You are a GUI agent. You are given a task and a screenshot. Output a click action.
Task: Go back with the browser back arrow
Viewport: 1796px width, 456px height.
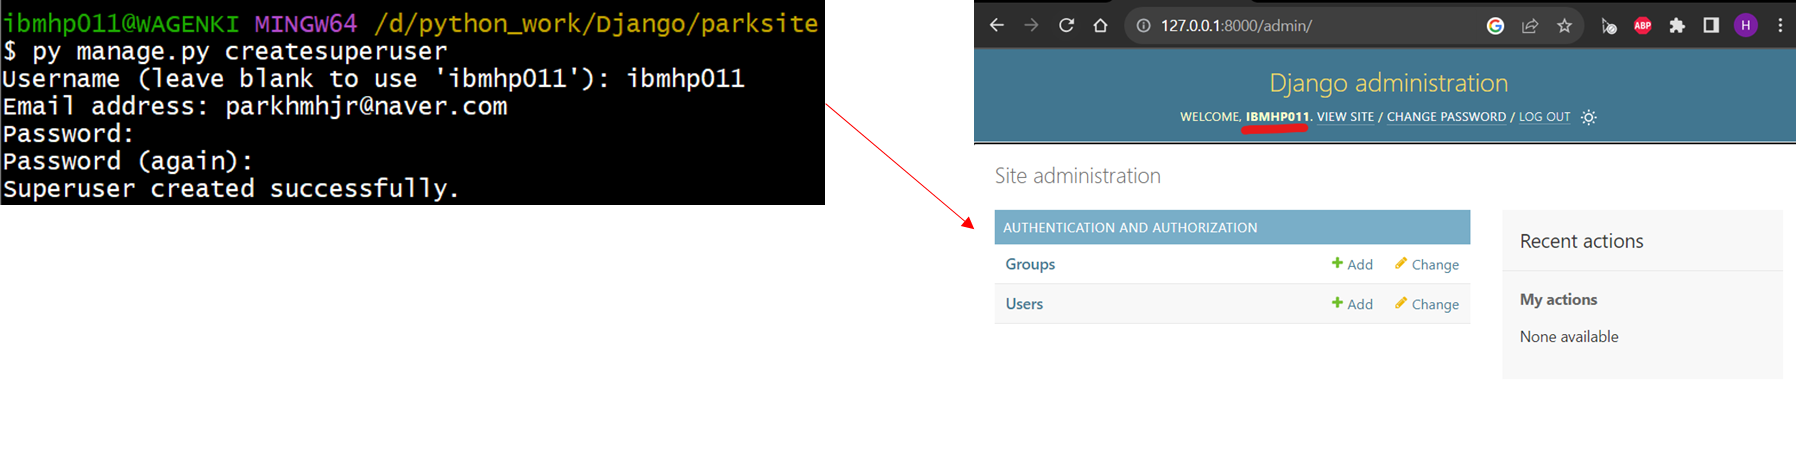tap(997, 26)
